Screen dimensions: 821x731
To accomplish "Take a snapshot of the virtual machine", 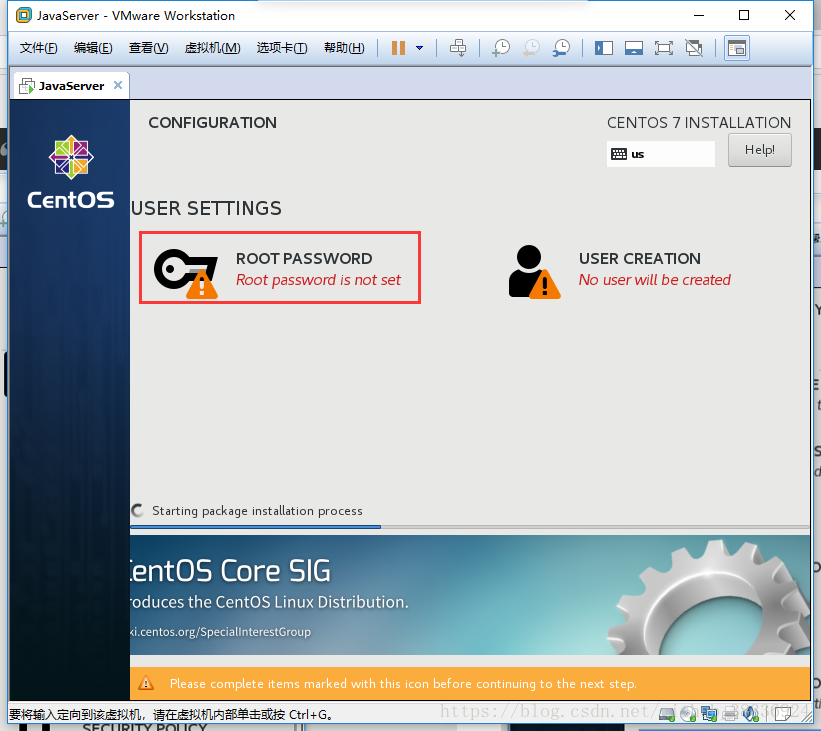I will pos(501,48).
